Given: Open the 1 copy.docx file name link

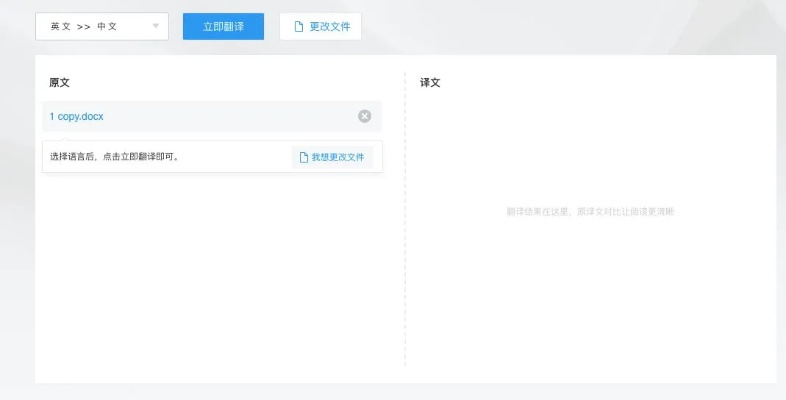Looking at the screenshot, I should pyautogui.click(x=77, y=116).
